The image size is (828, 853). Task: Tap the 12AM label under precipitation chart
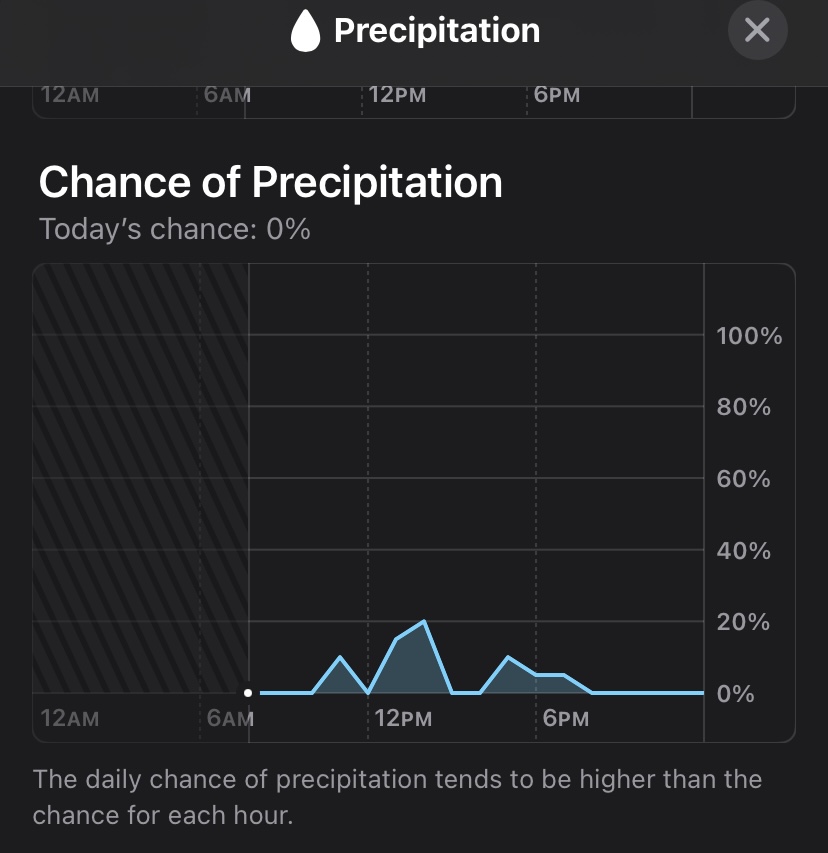[70, 719]
